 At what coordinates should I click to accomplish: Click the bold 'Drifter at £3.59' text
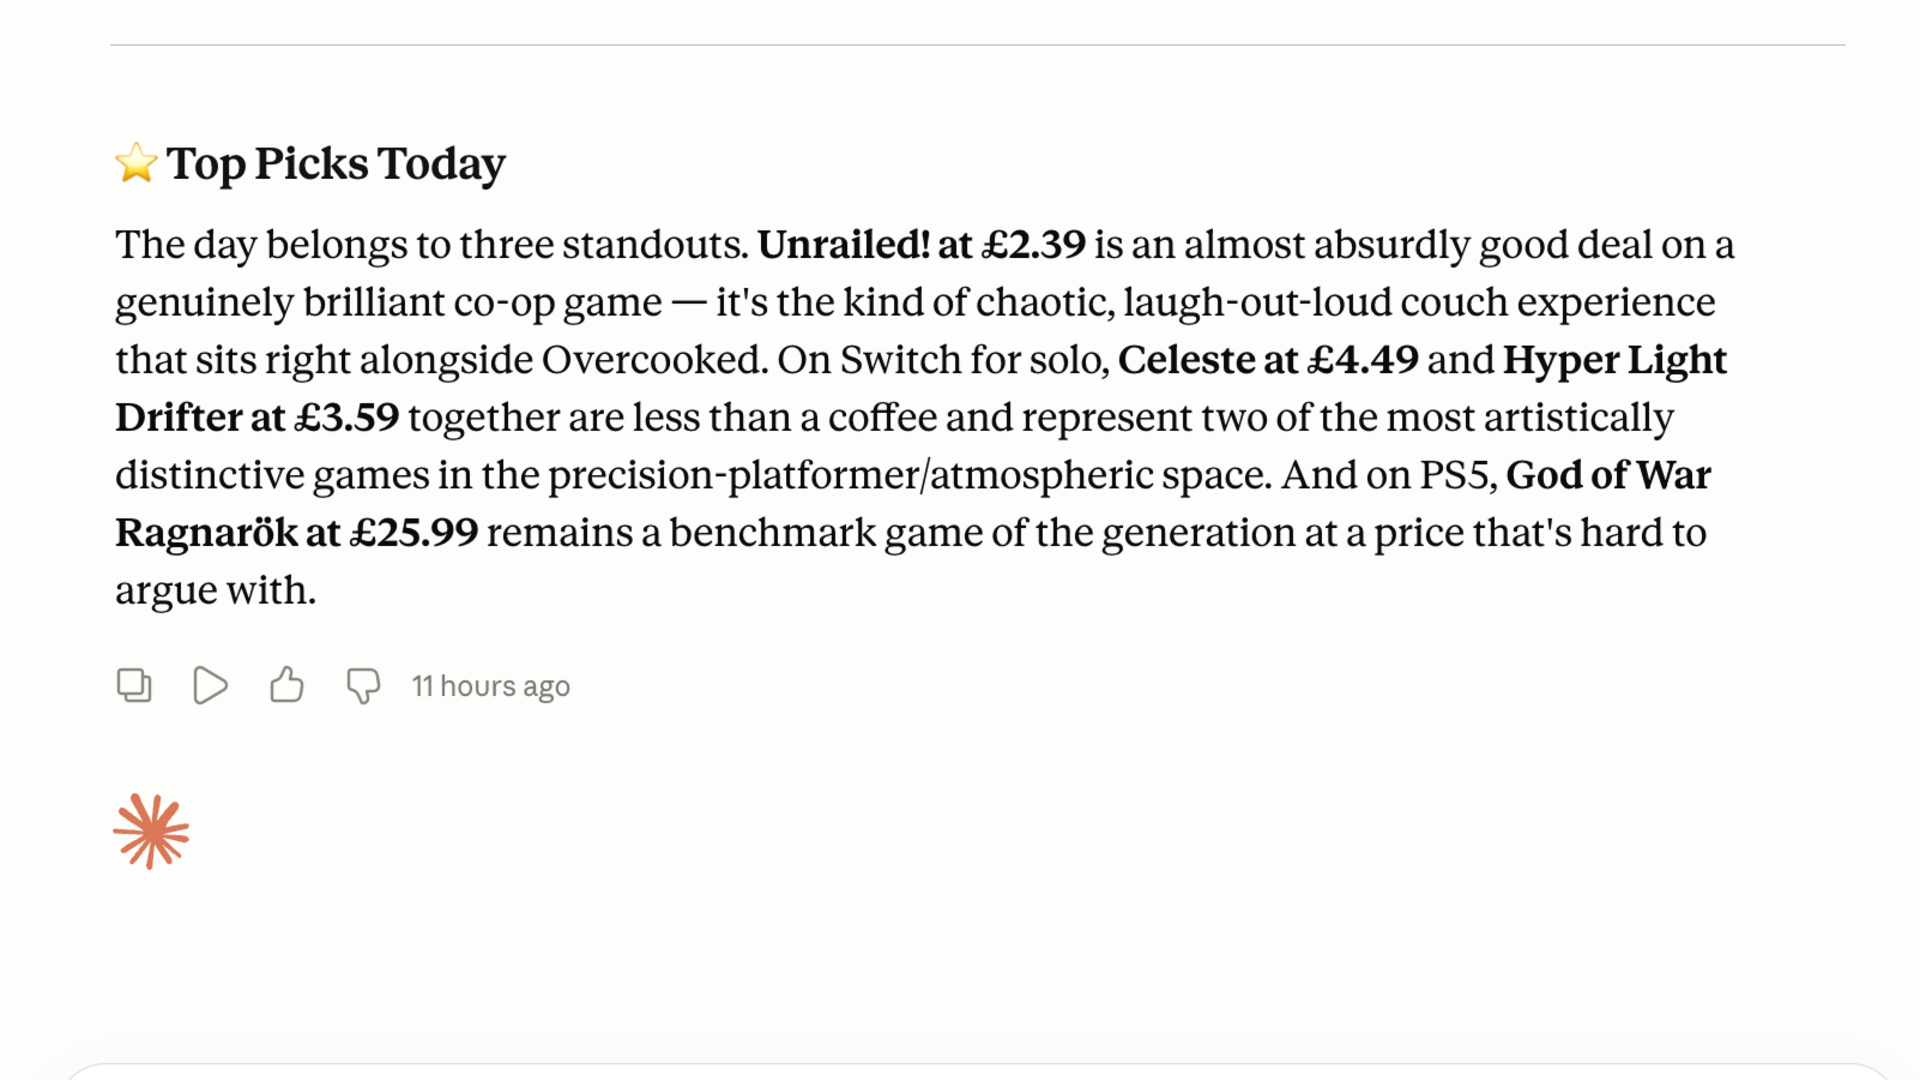[257, 418]
